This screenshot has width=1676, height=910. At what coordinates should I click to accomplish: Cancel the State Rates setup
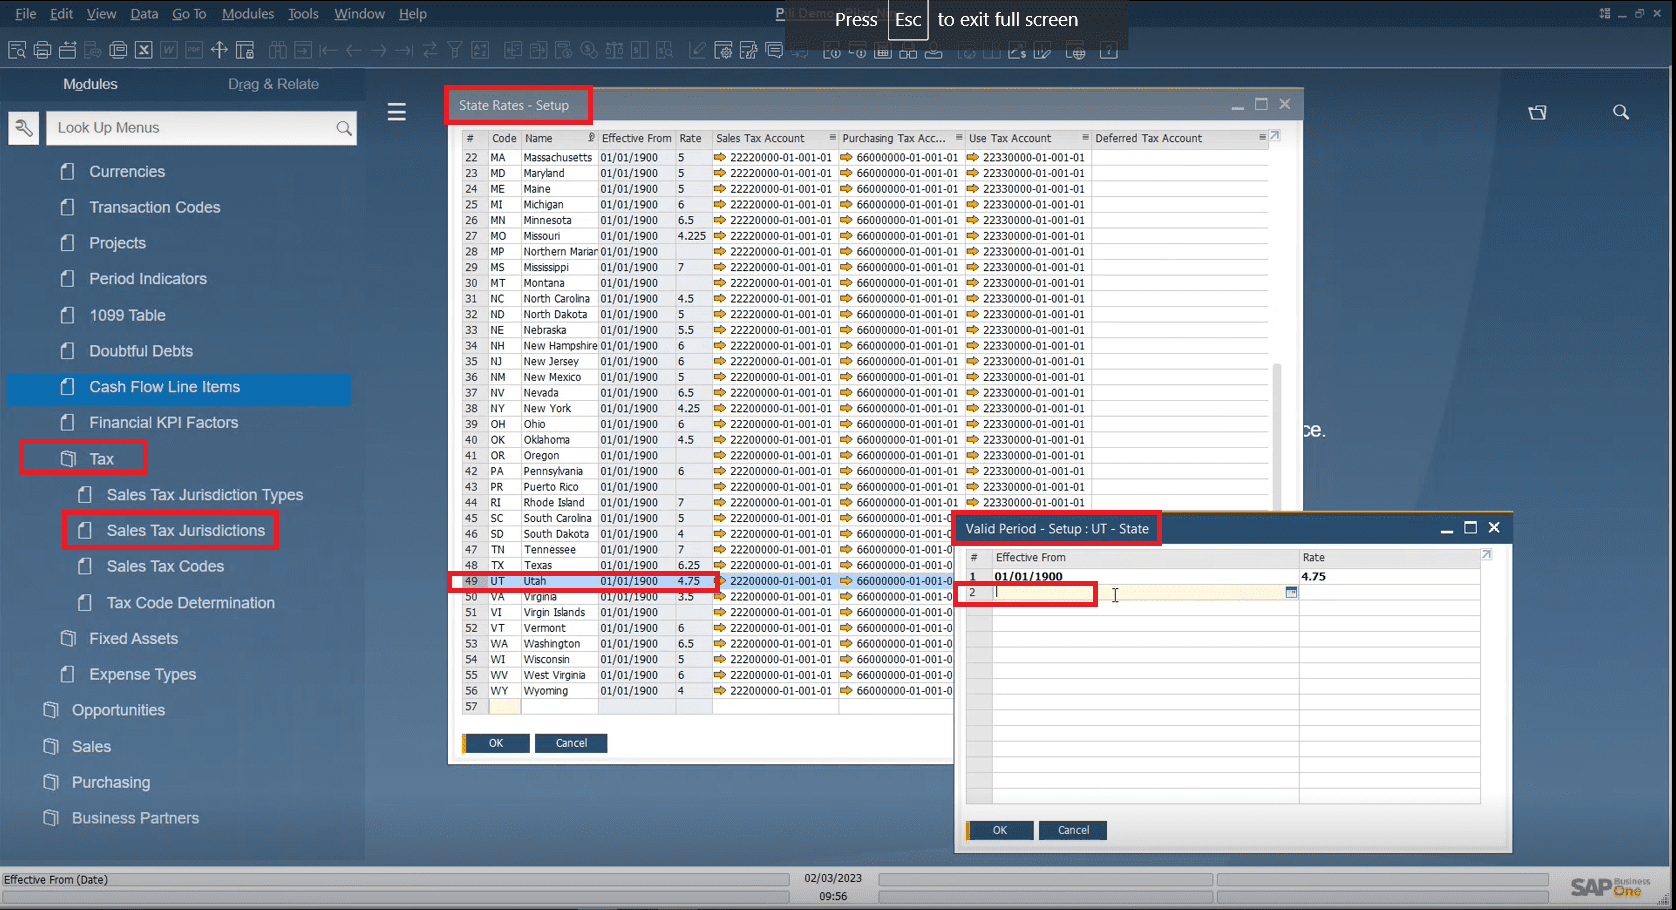pyautogui.click(x=571, y=743)
